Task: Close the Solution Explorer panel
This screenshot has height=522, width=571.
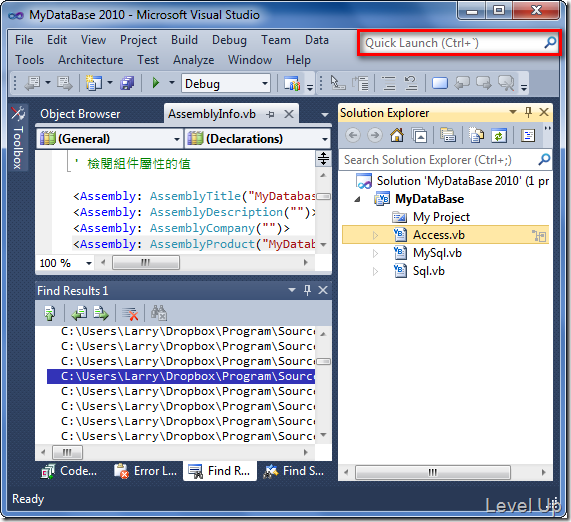Action: pyautogui.click(x=544, y=112)
